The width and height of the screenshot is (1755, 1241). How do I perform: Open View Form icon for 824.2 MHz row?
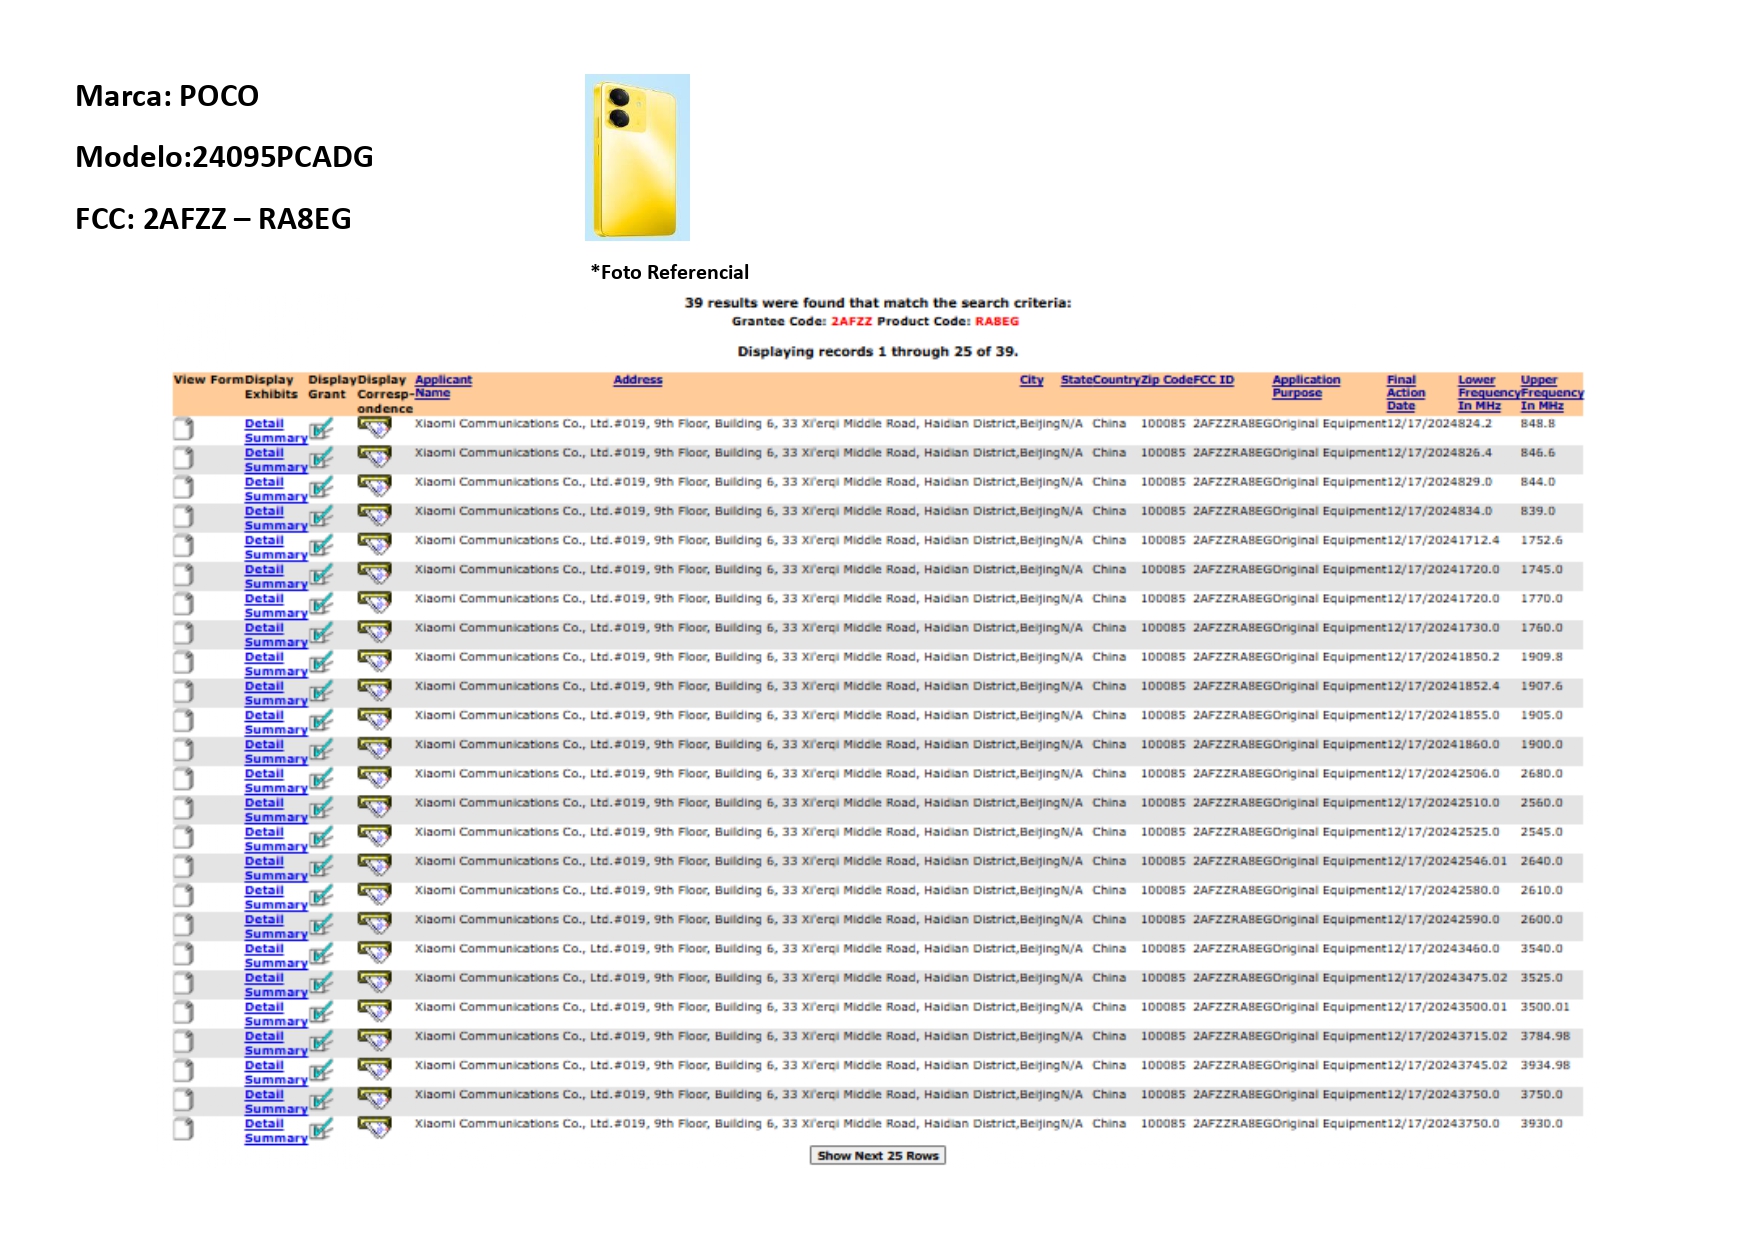(183, 429)
